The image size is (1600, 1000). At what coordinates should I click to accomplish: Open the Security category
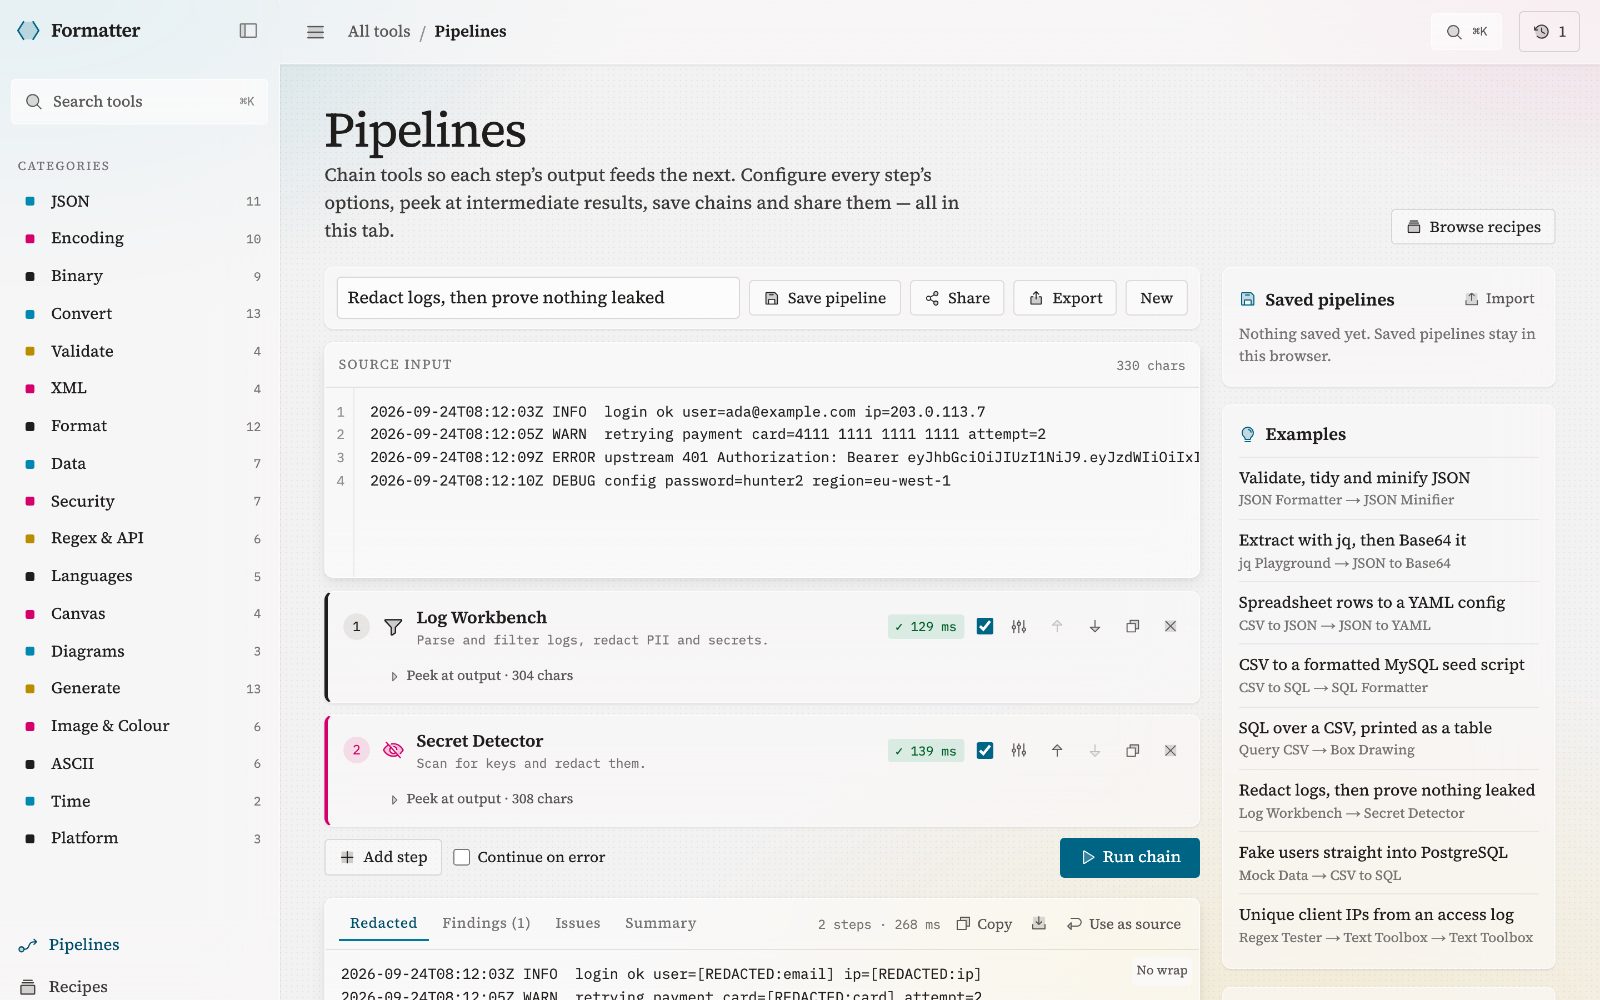(140, 501)
